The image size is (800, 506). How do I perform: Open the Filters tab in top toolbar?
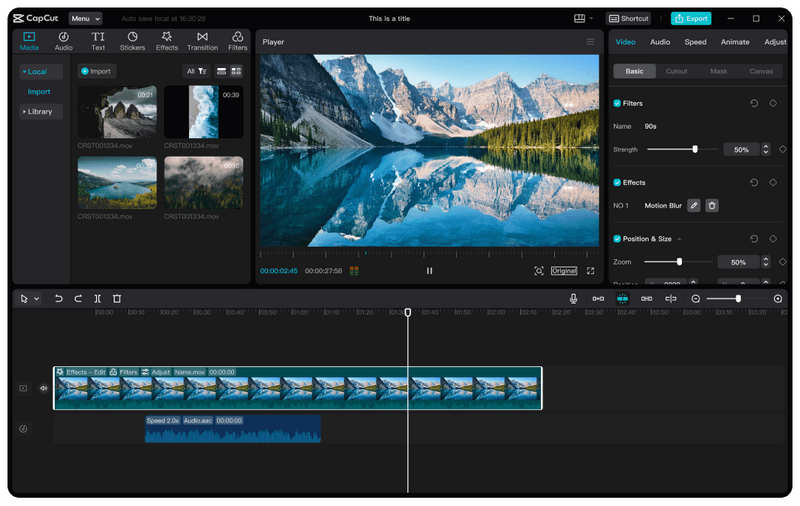point(237,41)
